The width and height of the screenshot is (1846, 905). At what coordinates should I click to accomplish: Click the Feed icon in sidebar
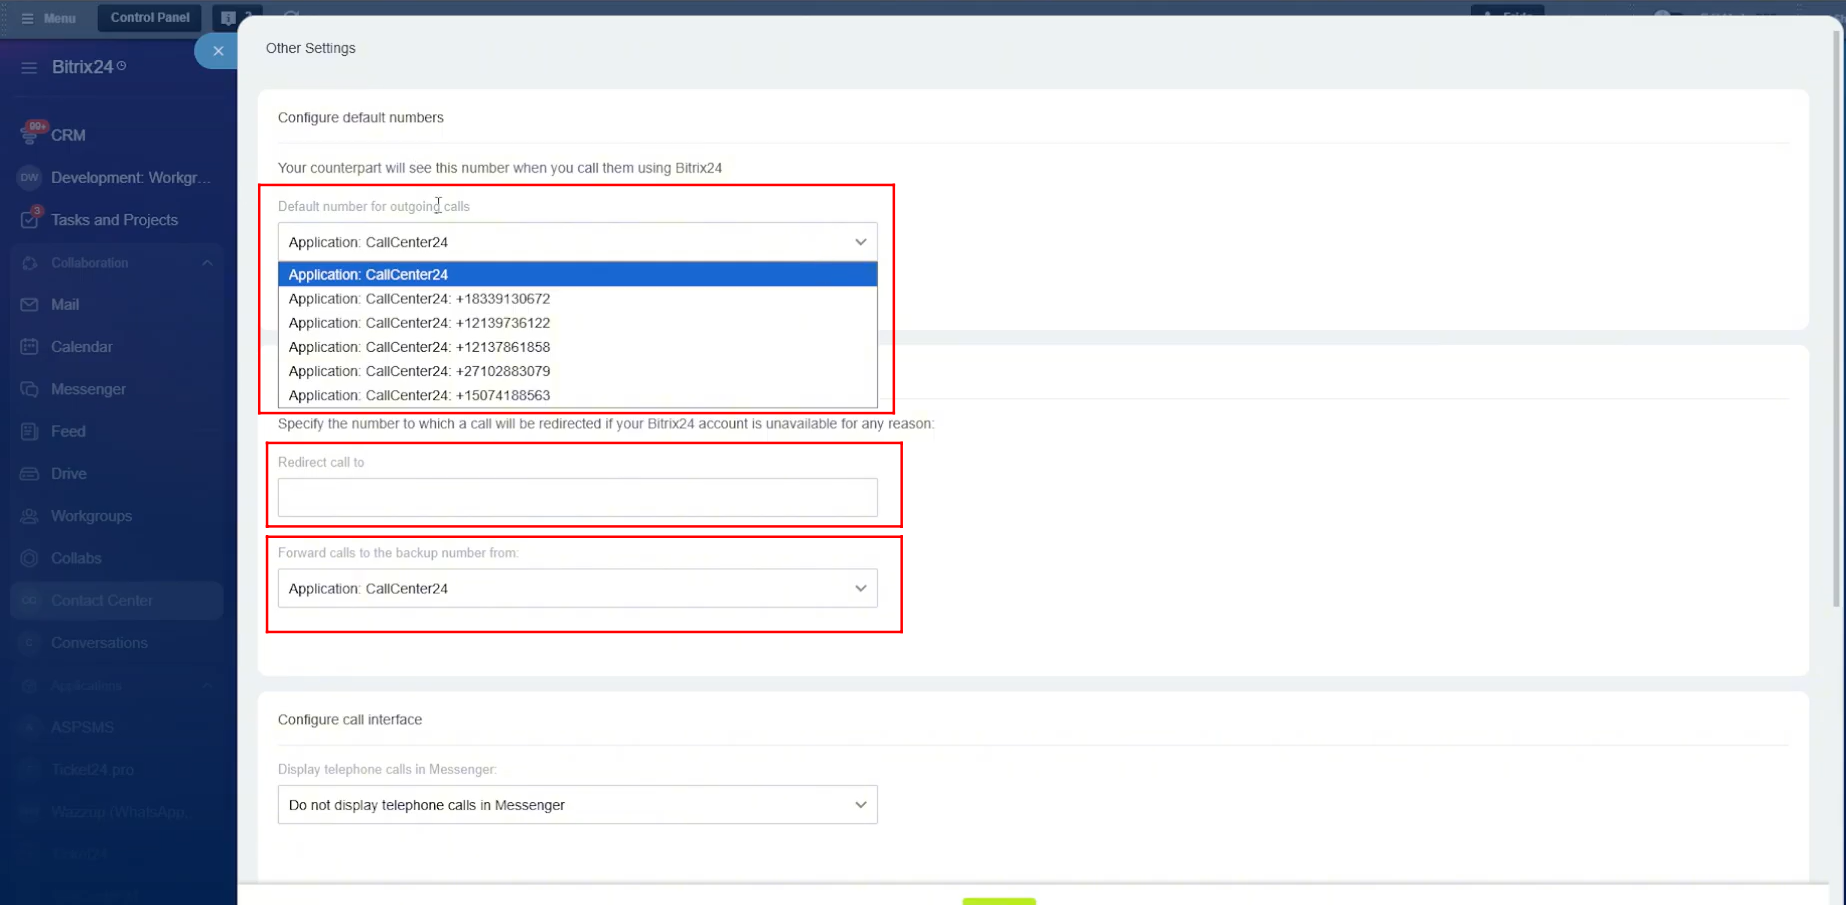pyautogui.click(x=30, y=432)
